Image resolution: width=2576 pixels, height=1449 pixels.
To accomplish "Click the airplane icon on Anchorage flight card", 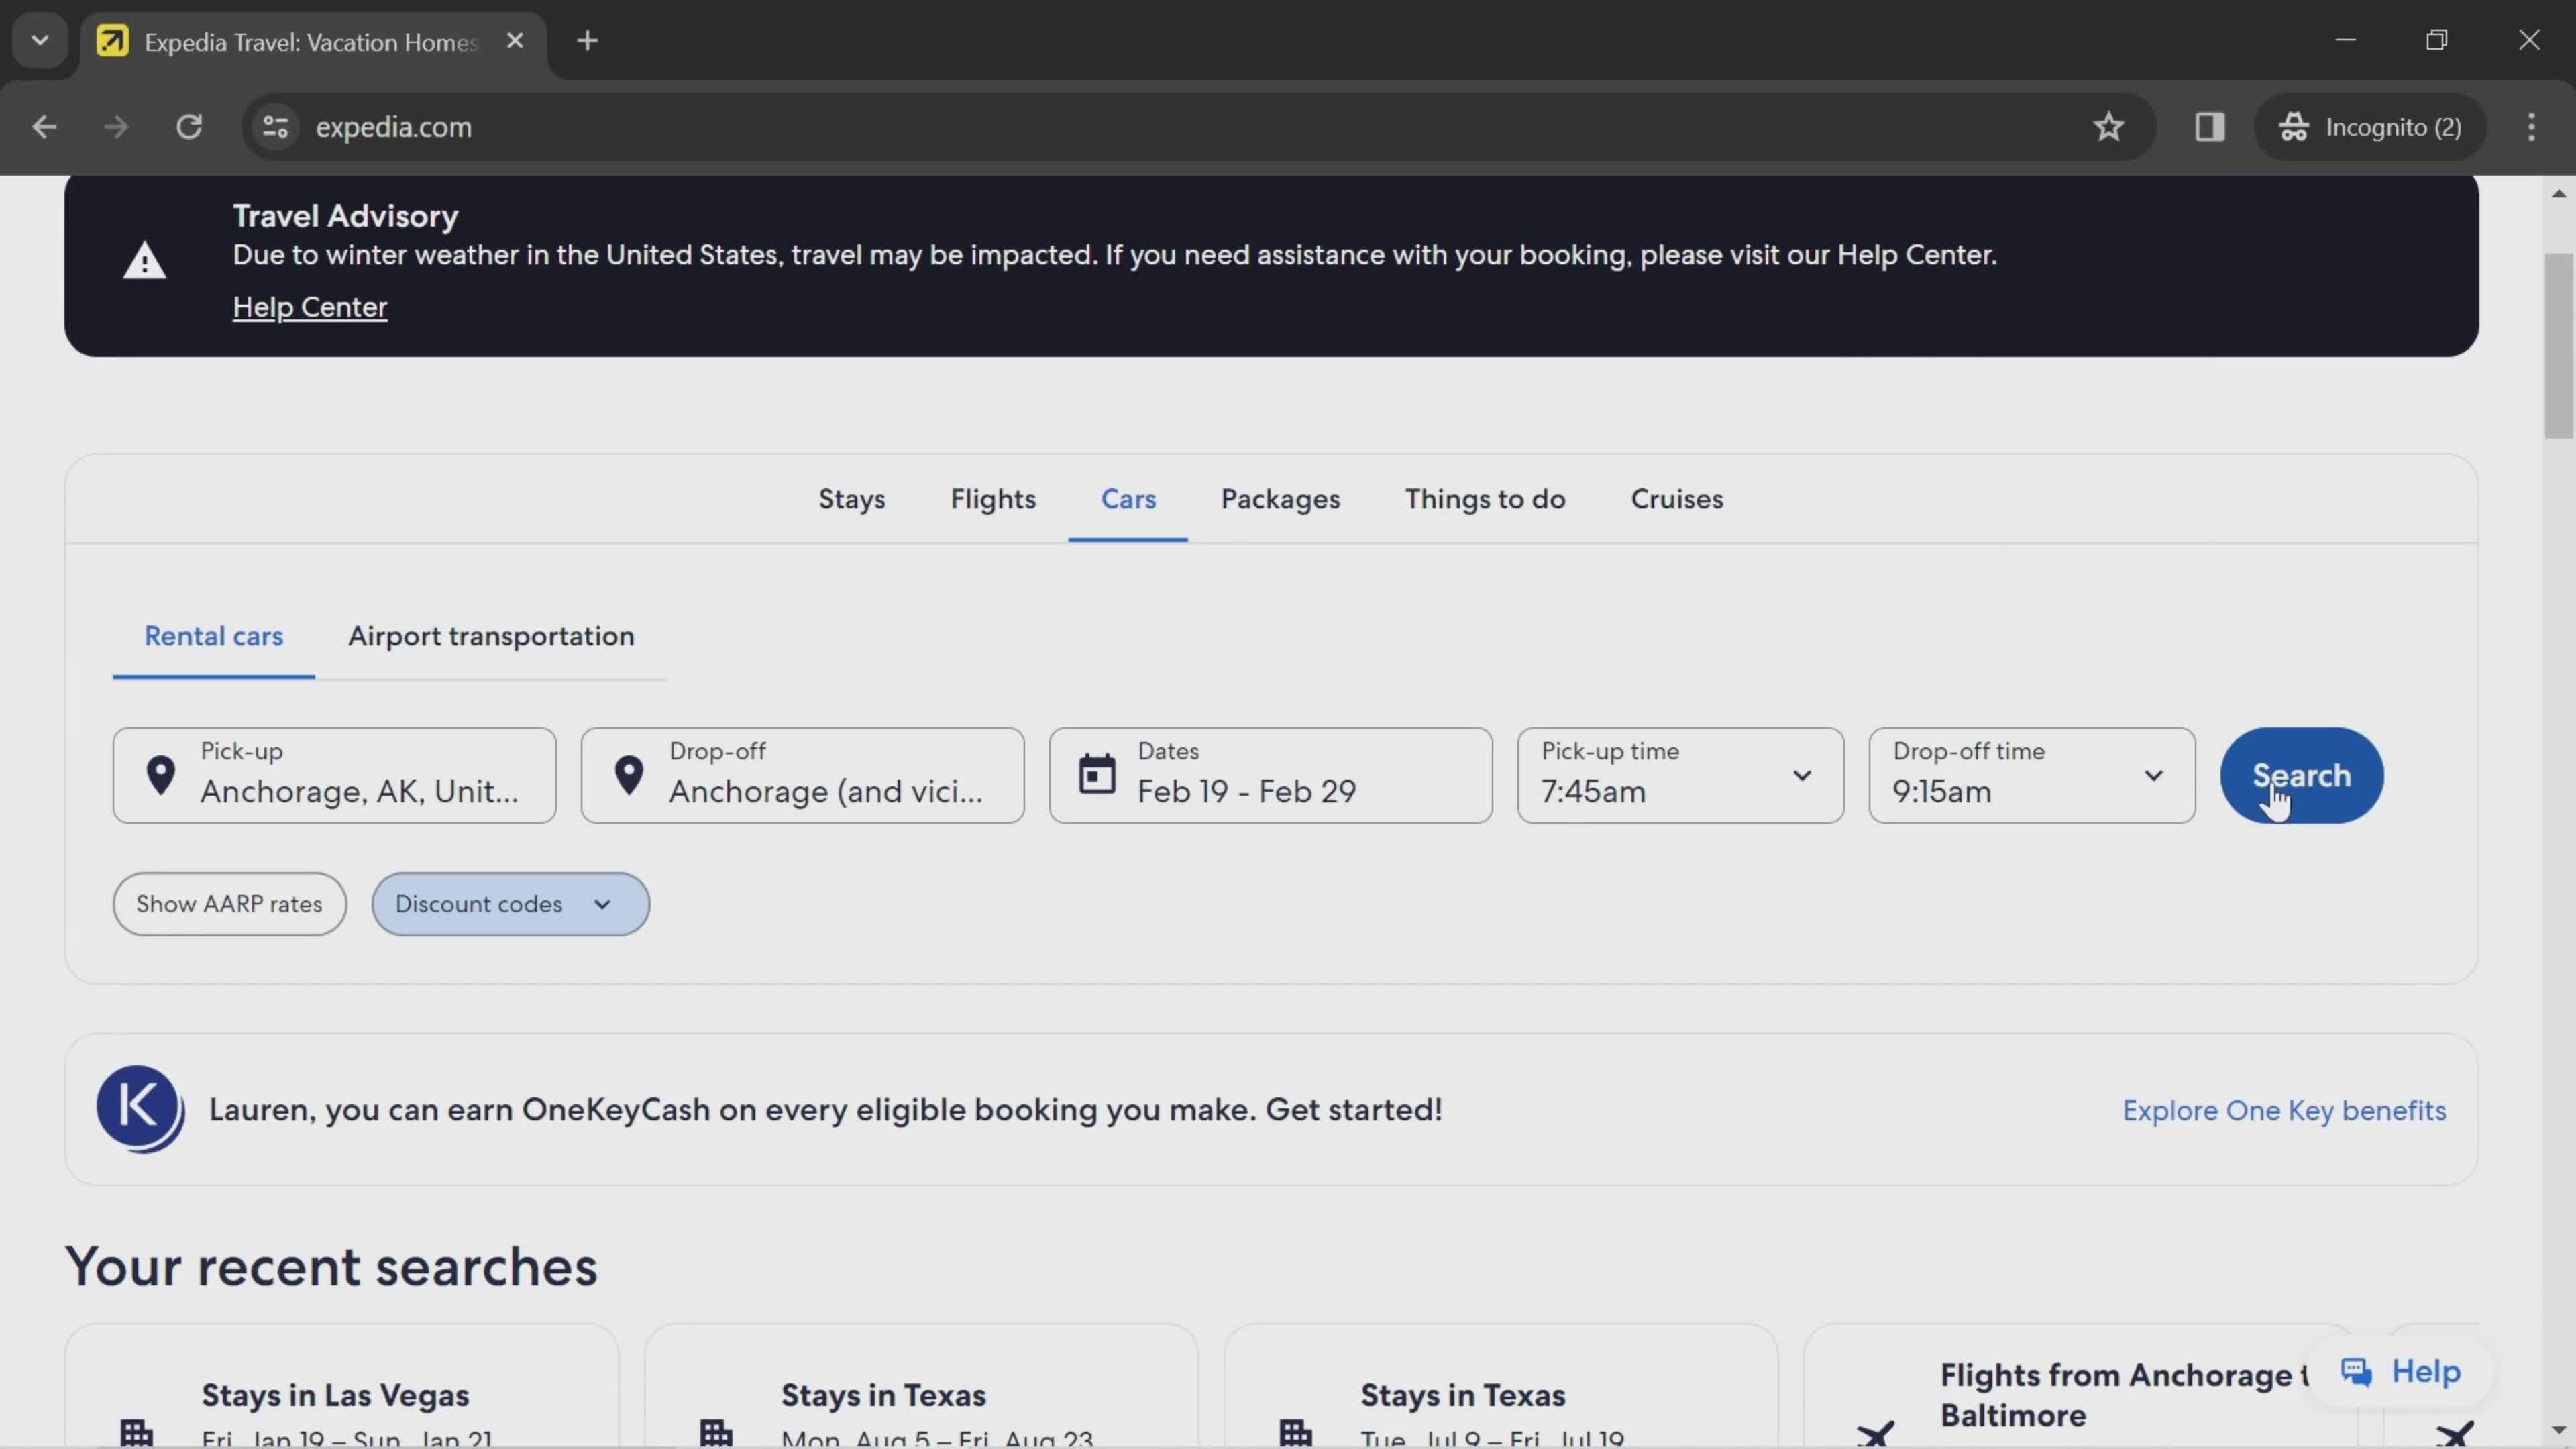I will click(1875, 1434).
